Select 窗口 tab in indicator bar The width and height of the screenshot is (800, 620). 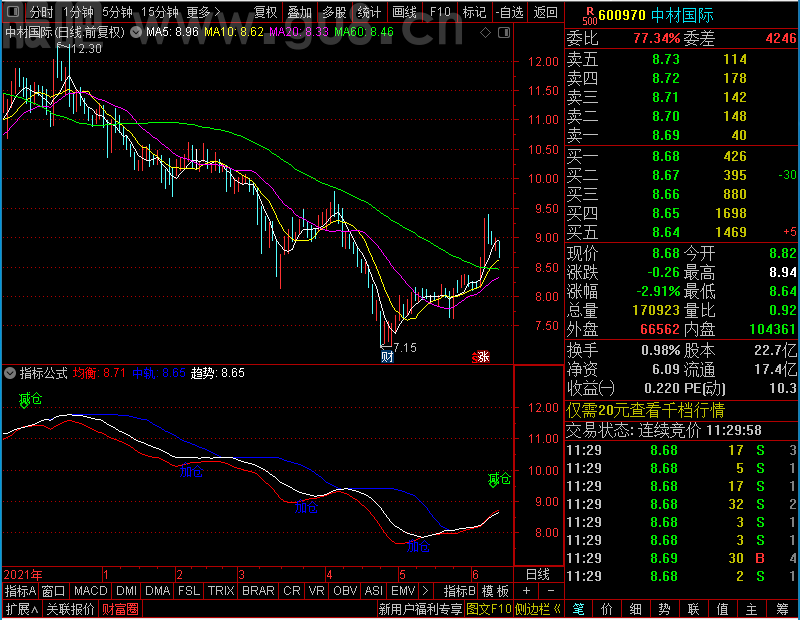[x=54, y=591]
